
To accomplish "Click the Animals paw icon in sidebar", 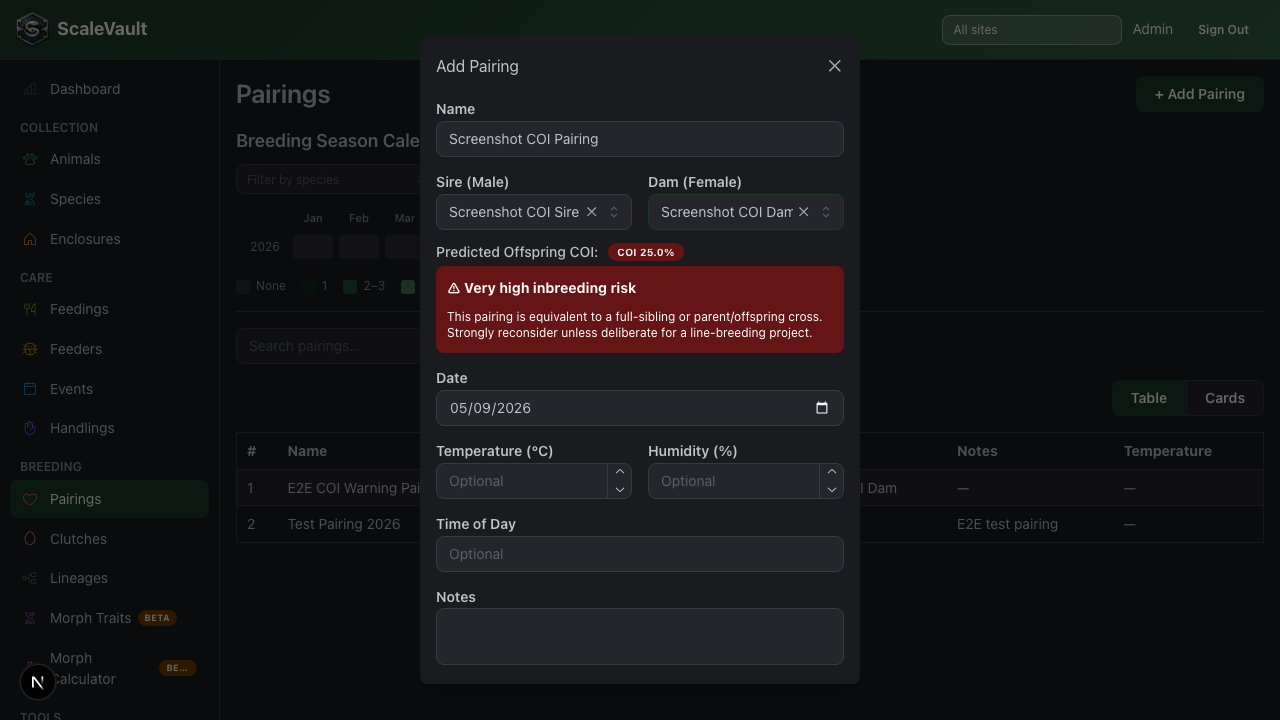I will [x=30, y=159].
